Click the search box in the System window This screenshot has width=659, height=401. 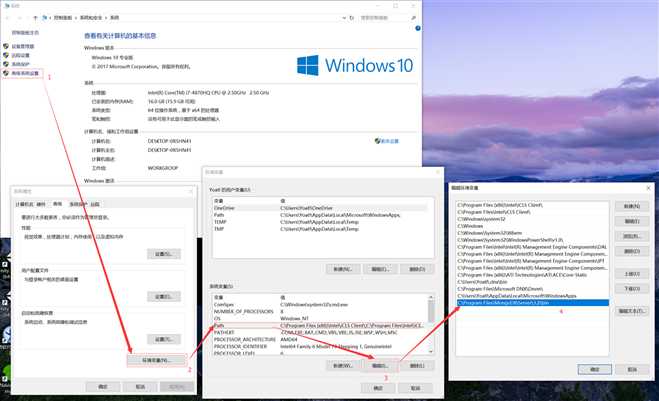tap(384, 18)
